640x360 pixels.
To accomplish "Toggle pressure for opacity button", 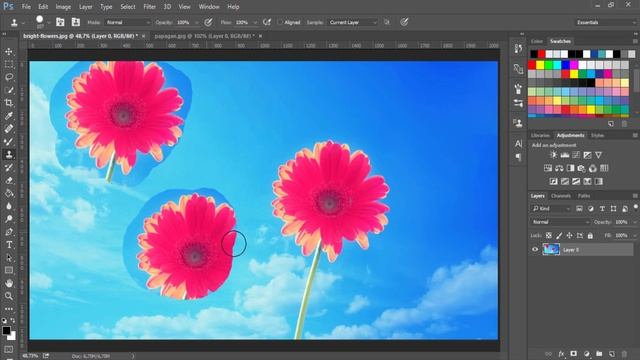I will [208, 22].
